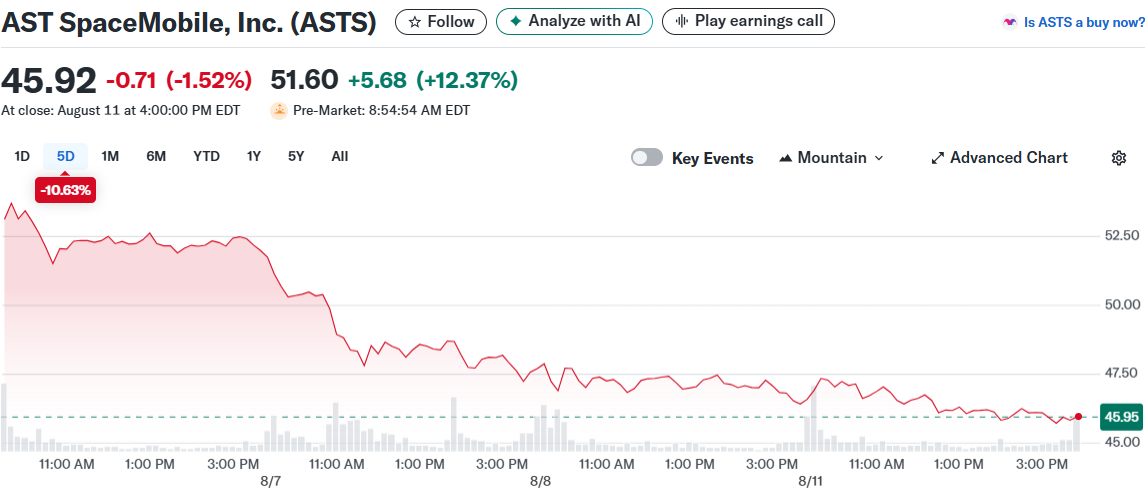Click the At close August 11 timestamp
The image size is (1146, 491).
121,111
